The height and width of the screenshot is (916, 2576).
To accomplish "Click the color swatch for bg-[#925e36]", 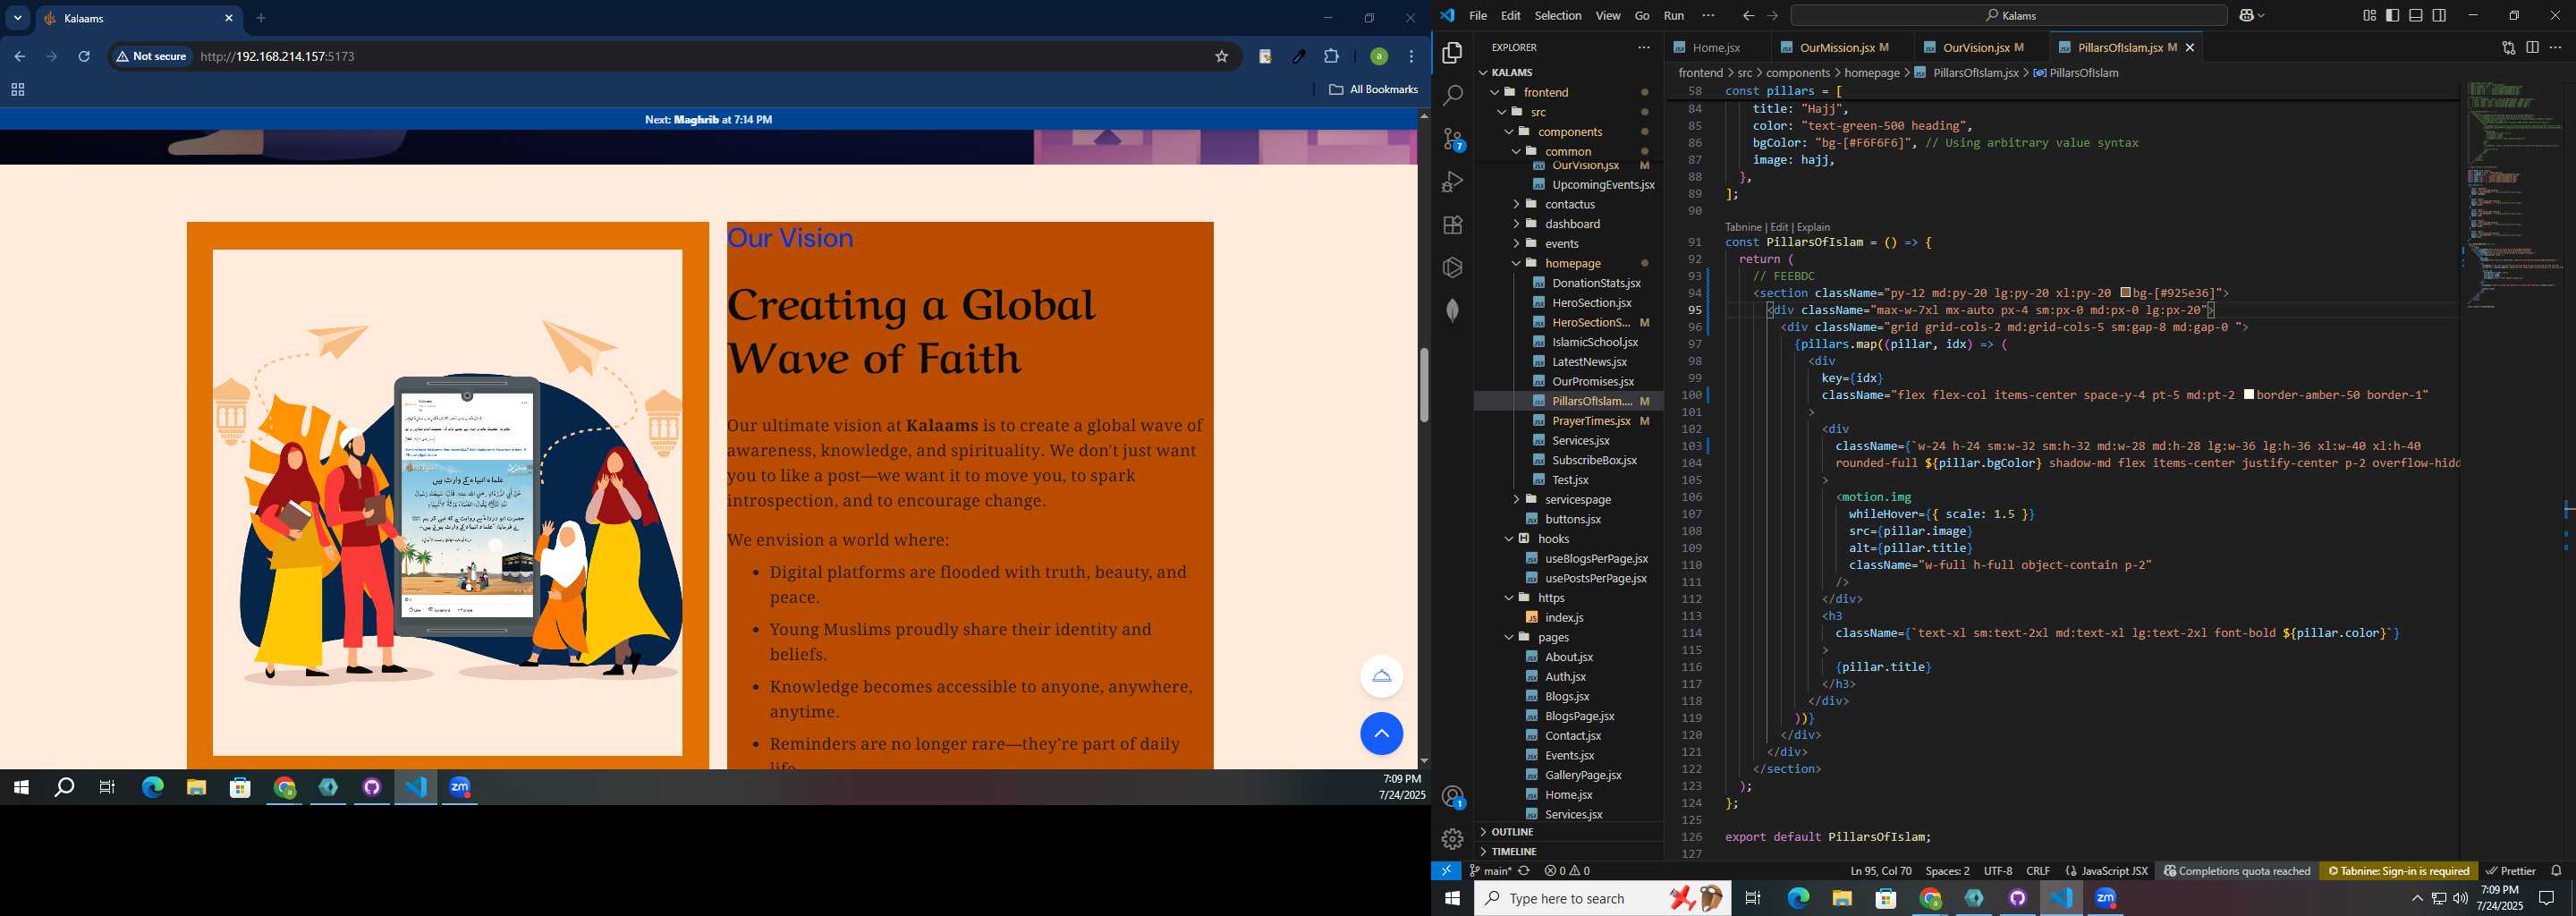I will (x=2125, y=293).
